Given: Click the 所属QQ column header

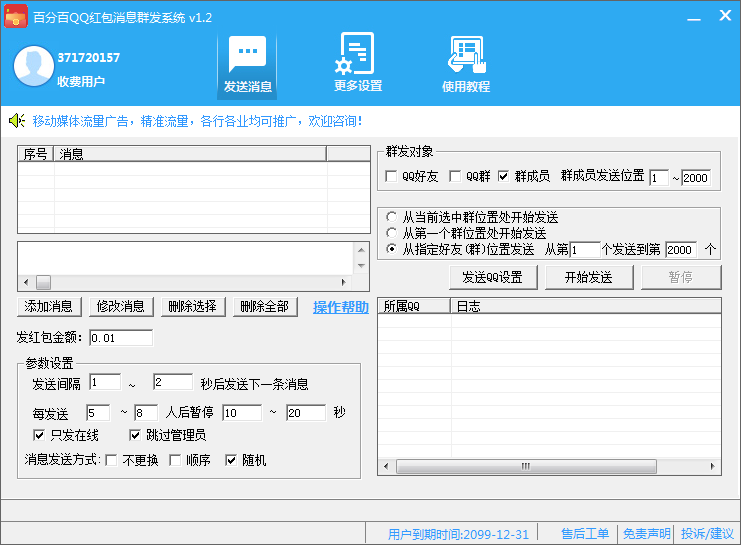Looking at the screenshot, I should (414, 306).
